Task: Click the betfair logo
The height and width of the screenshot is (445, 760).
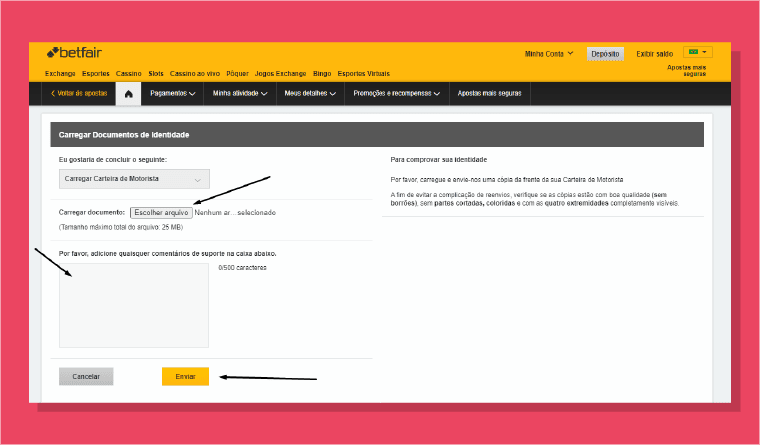Action: click(74, 52)
